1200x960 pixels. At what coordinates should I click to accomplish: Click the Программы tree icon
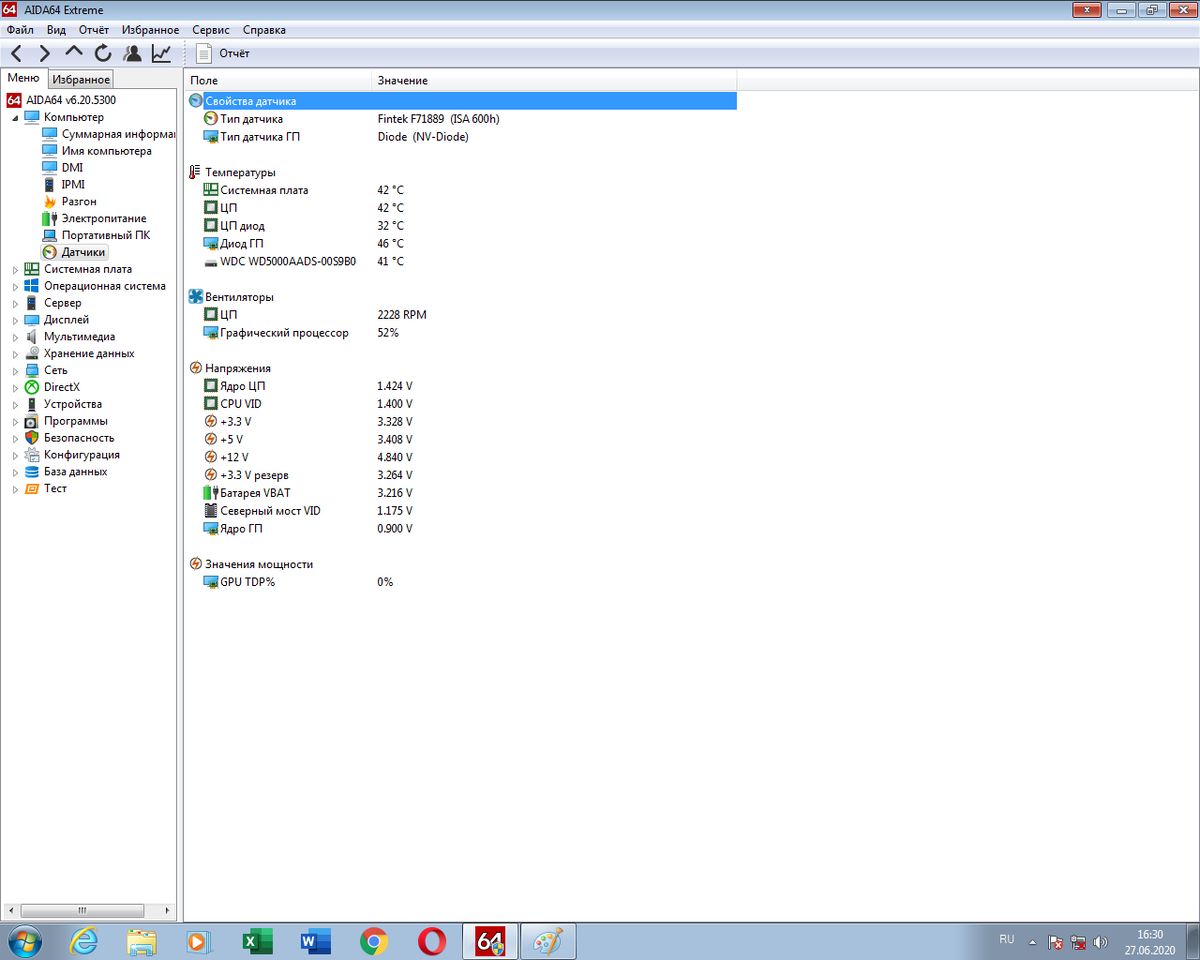click(32, 421)
